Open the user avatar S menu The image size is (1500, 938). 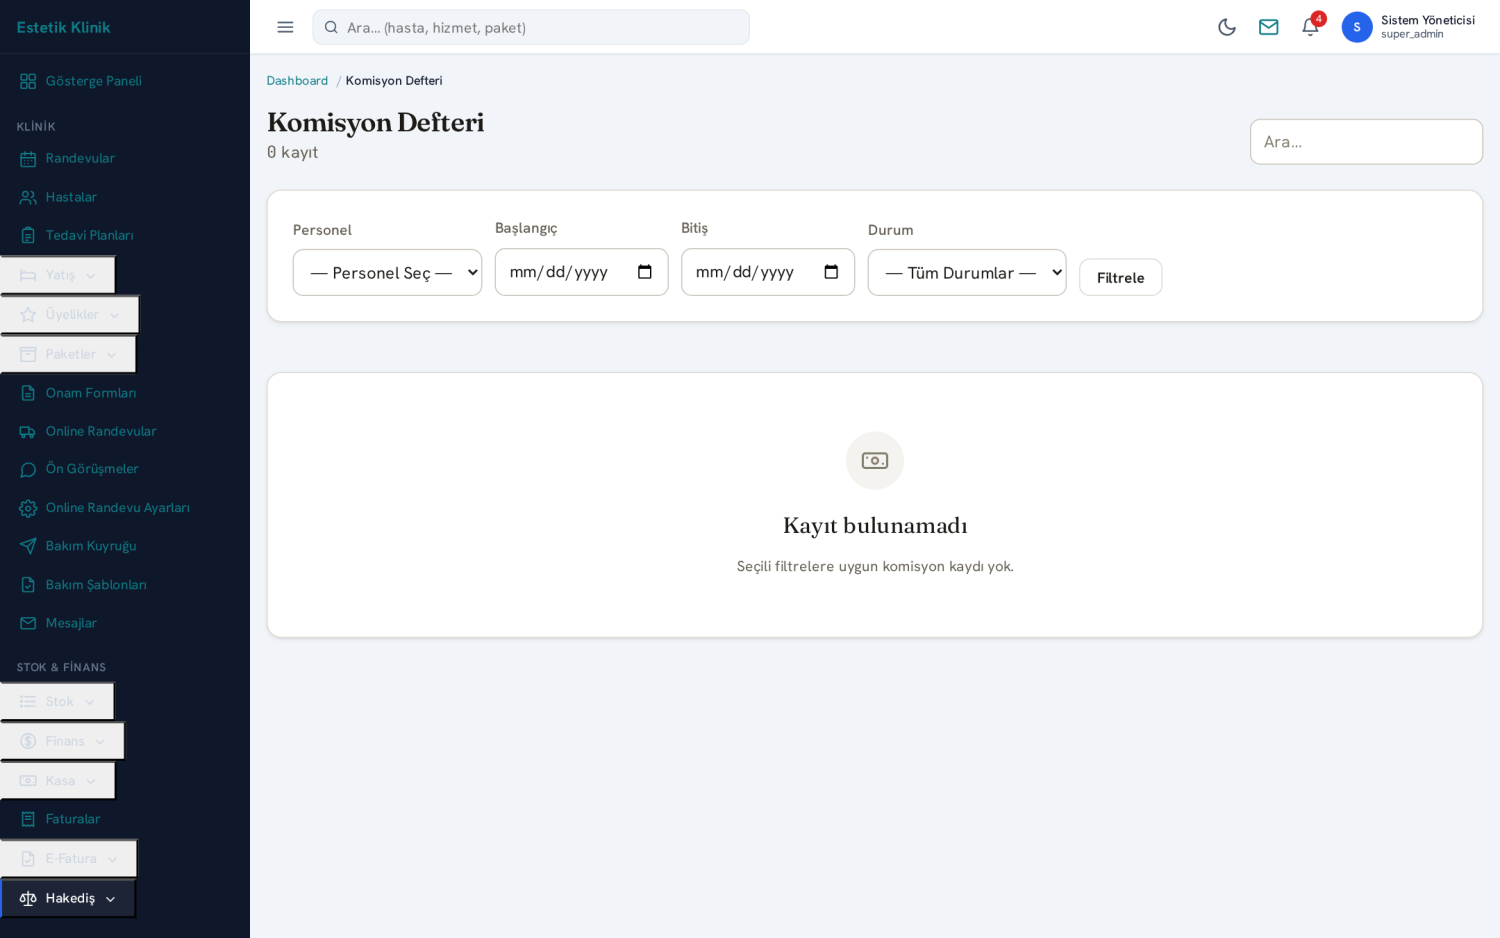pyautogui.click(x=1356, y=27)
